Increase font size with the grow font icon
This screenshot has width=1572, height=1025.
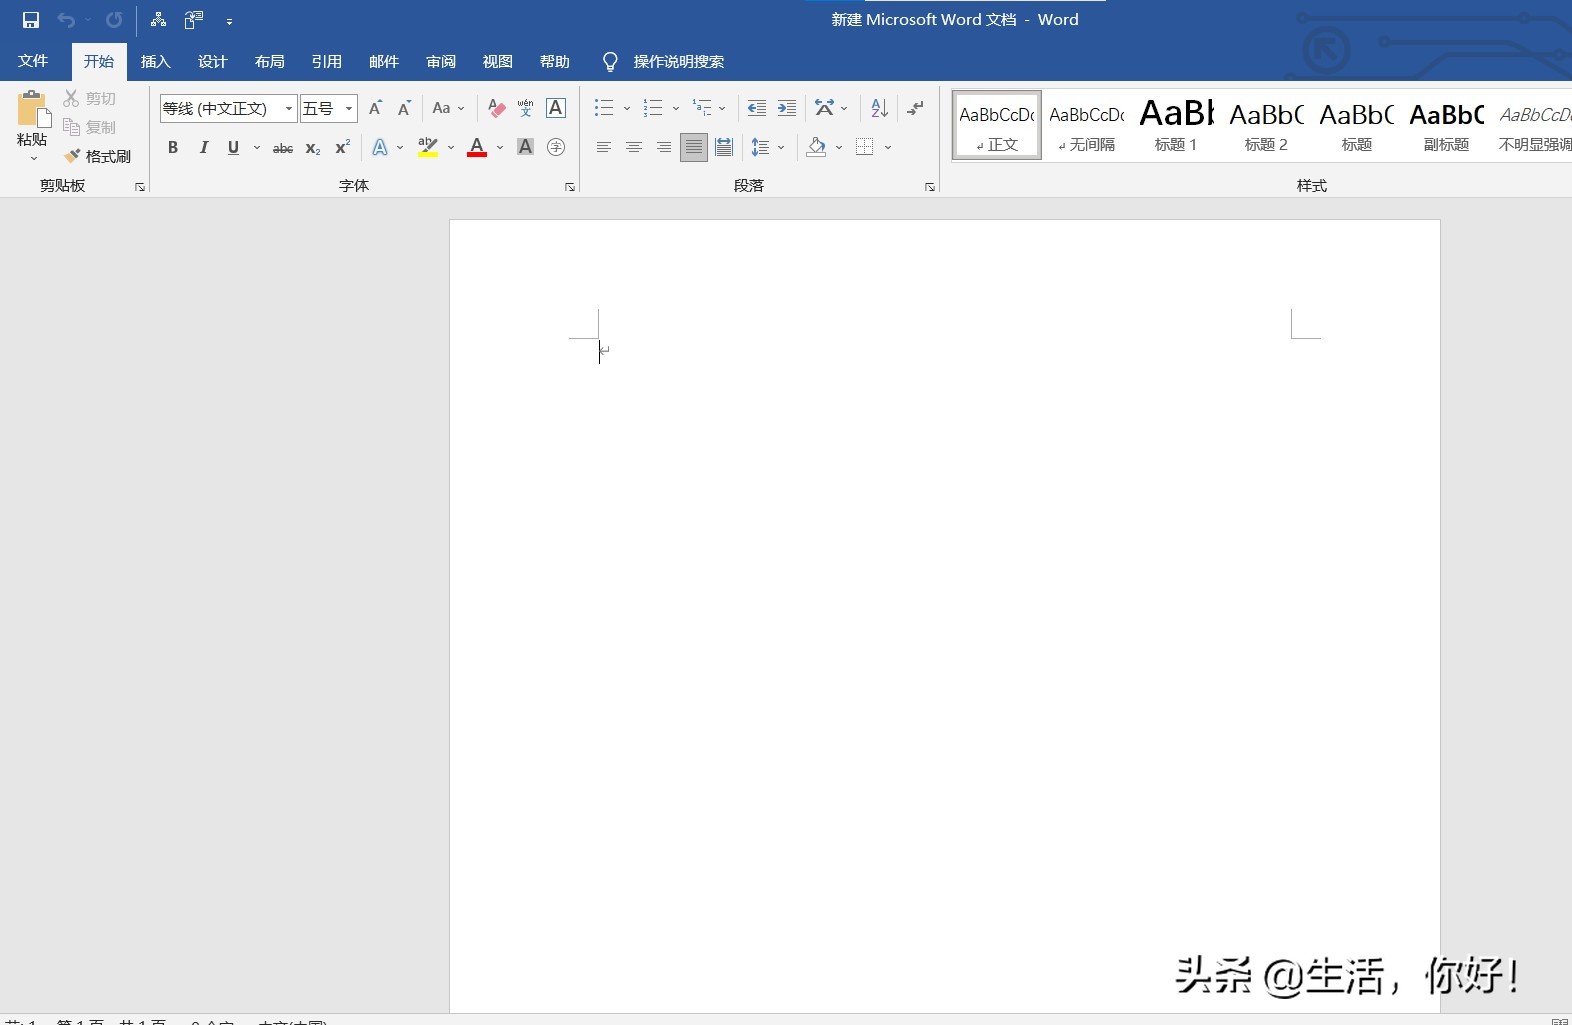point(376,108)
